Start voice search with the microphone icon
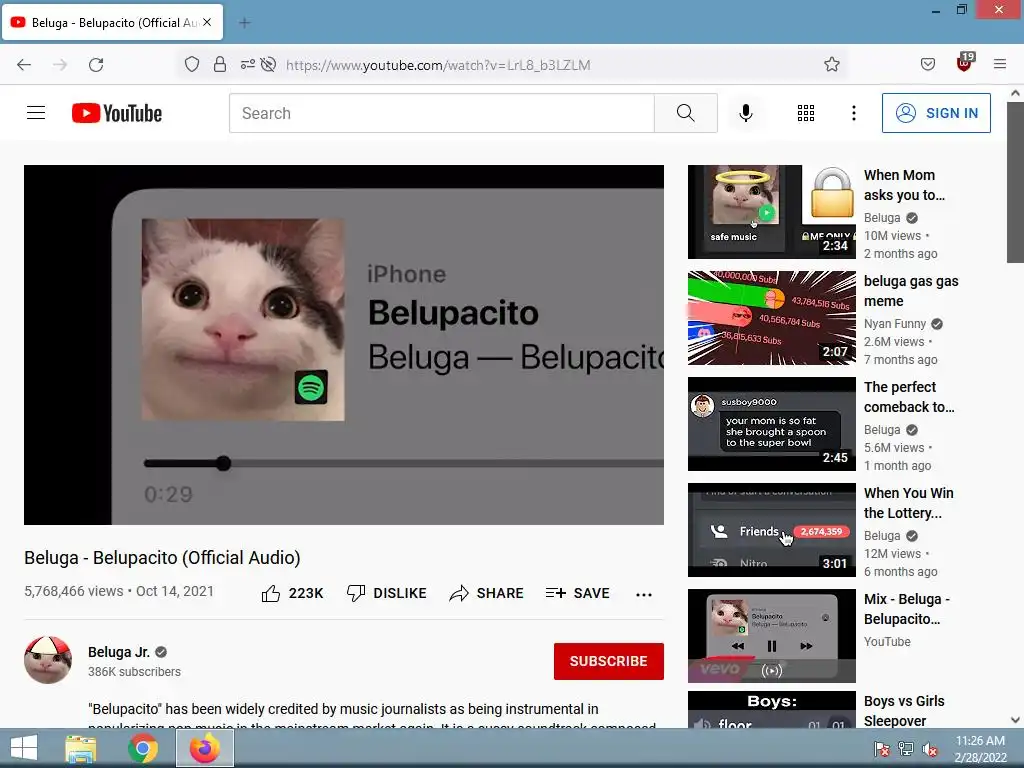This screenshot has height=768, width=1024. coord(746,113)
